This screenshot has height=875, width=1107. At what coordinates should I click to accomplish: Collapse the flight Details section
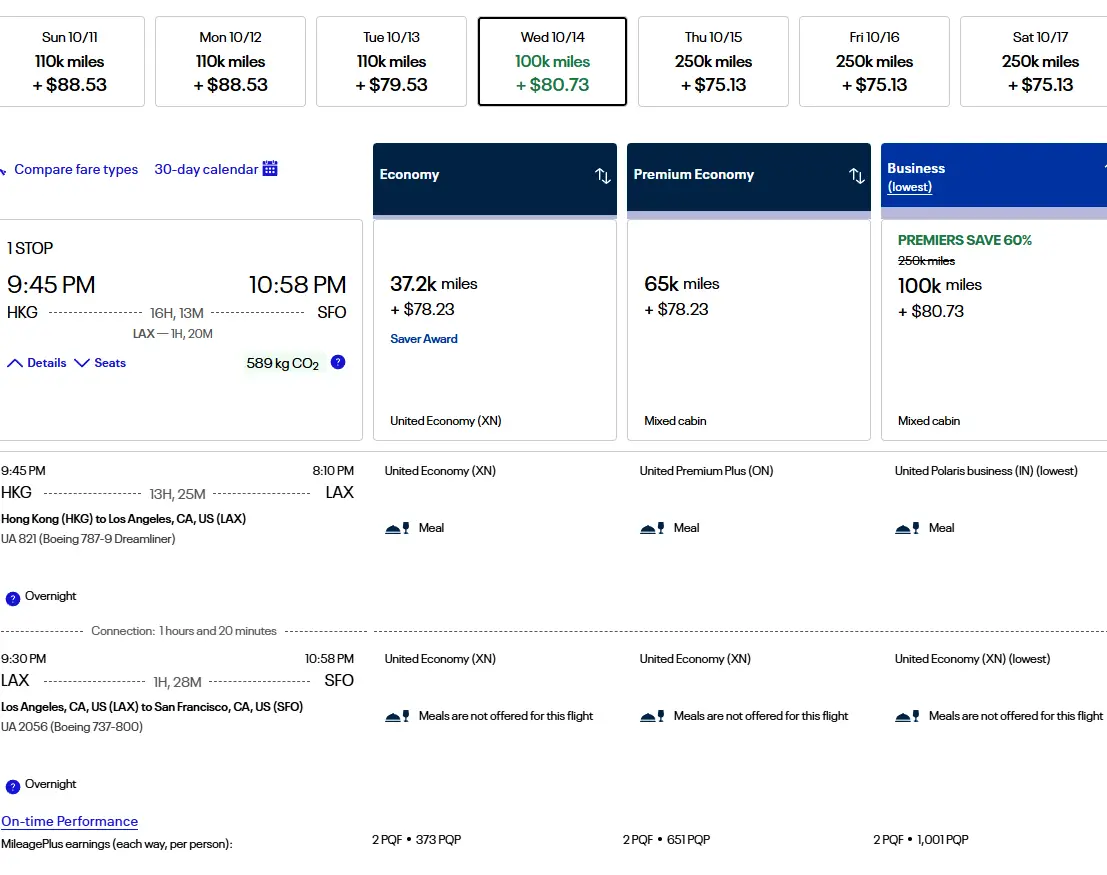37,363
